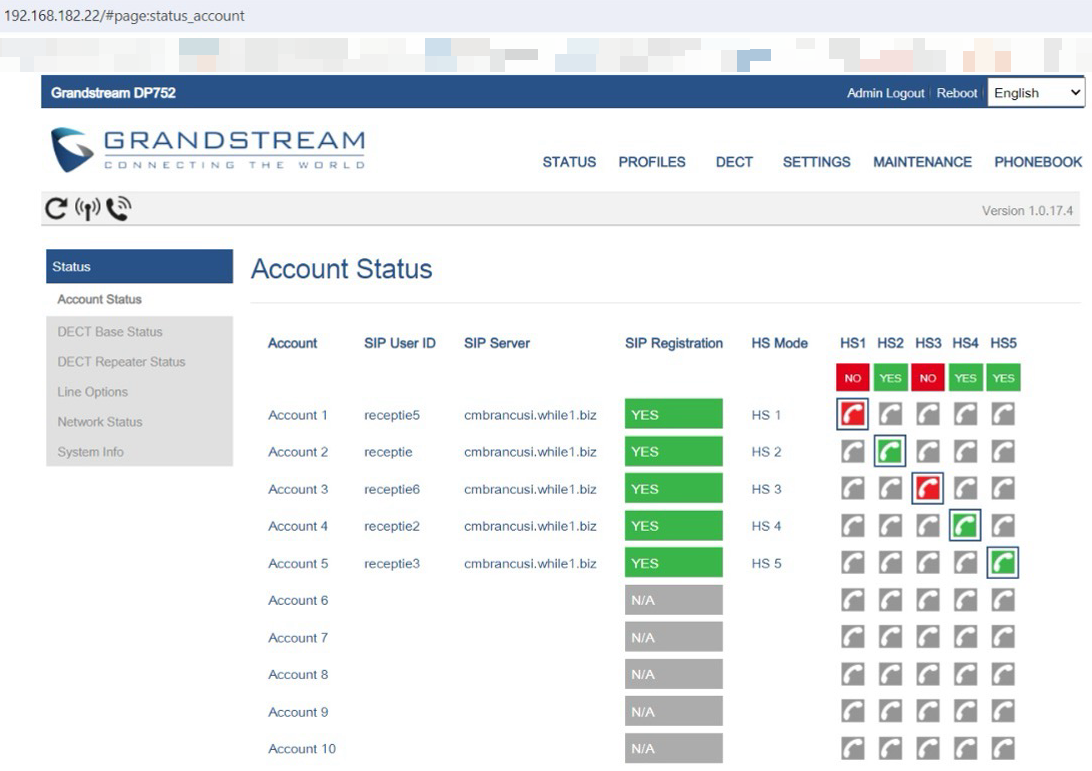Click the green handset icon for Account 4 HS4
This screenshot has width=1092, height=771.
tap(965, 526)
